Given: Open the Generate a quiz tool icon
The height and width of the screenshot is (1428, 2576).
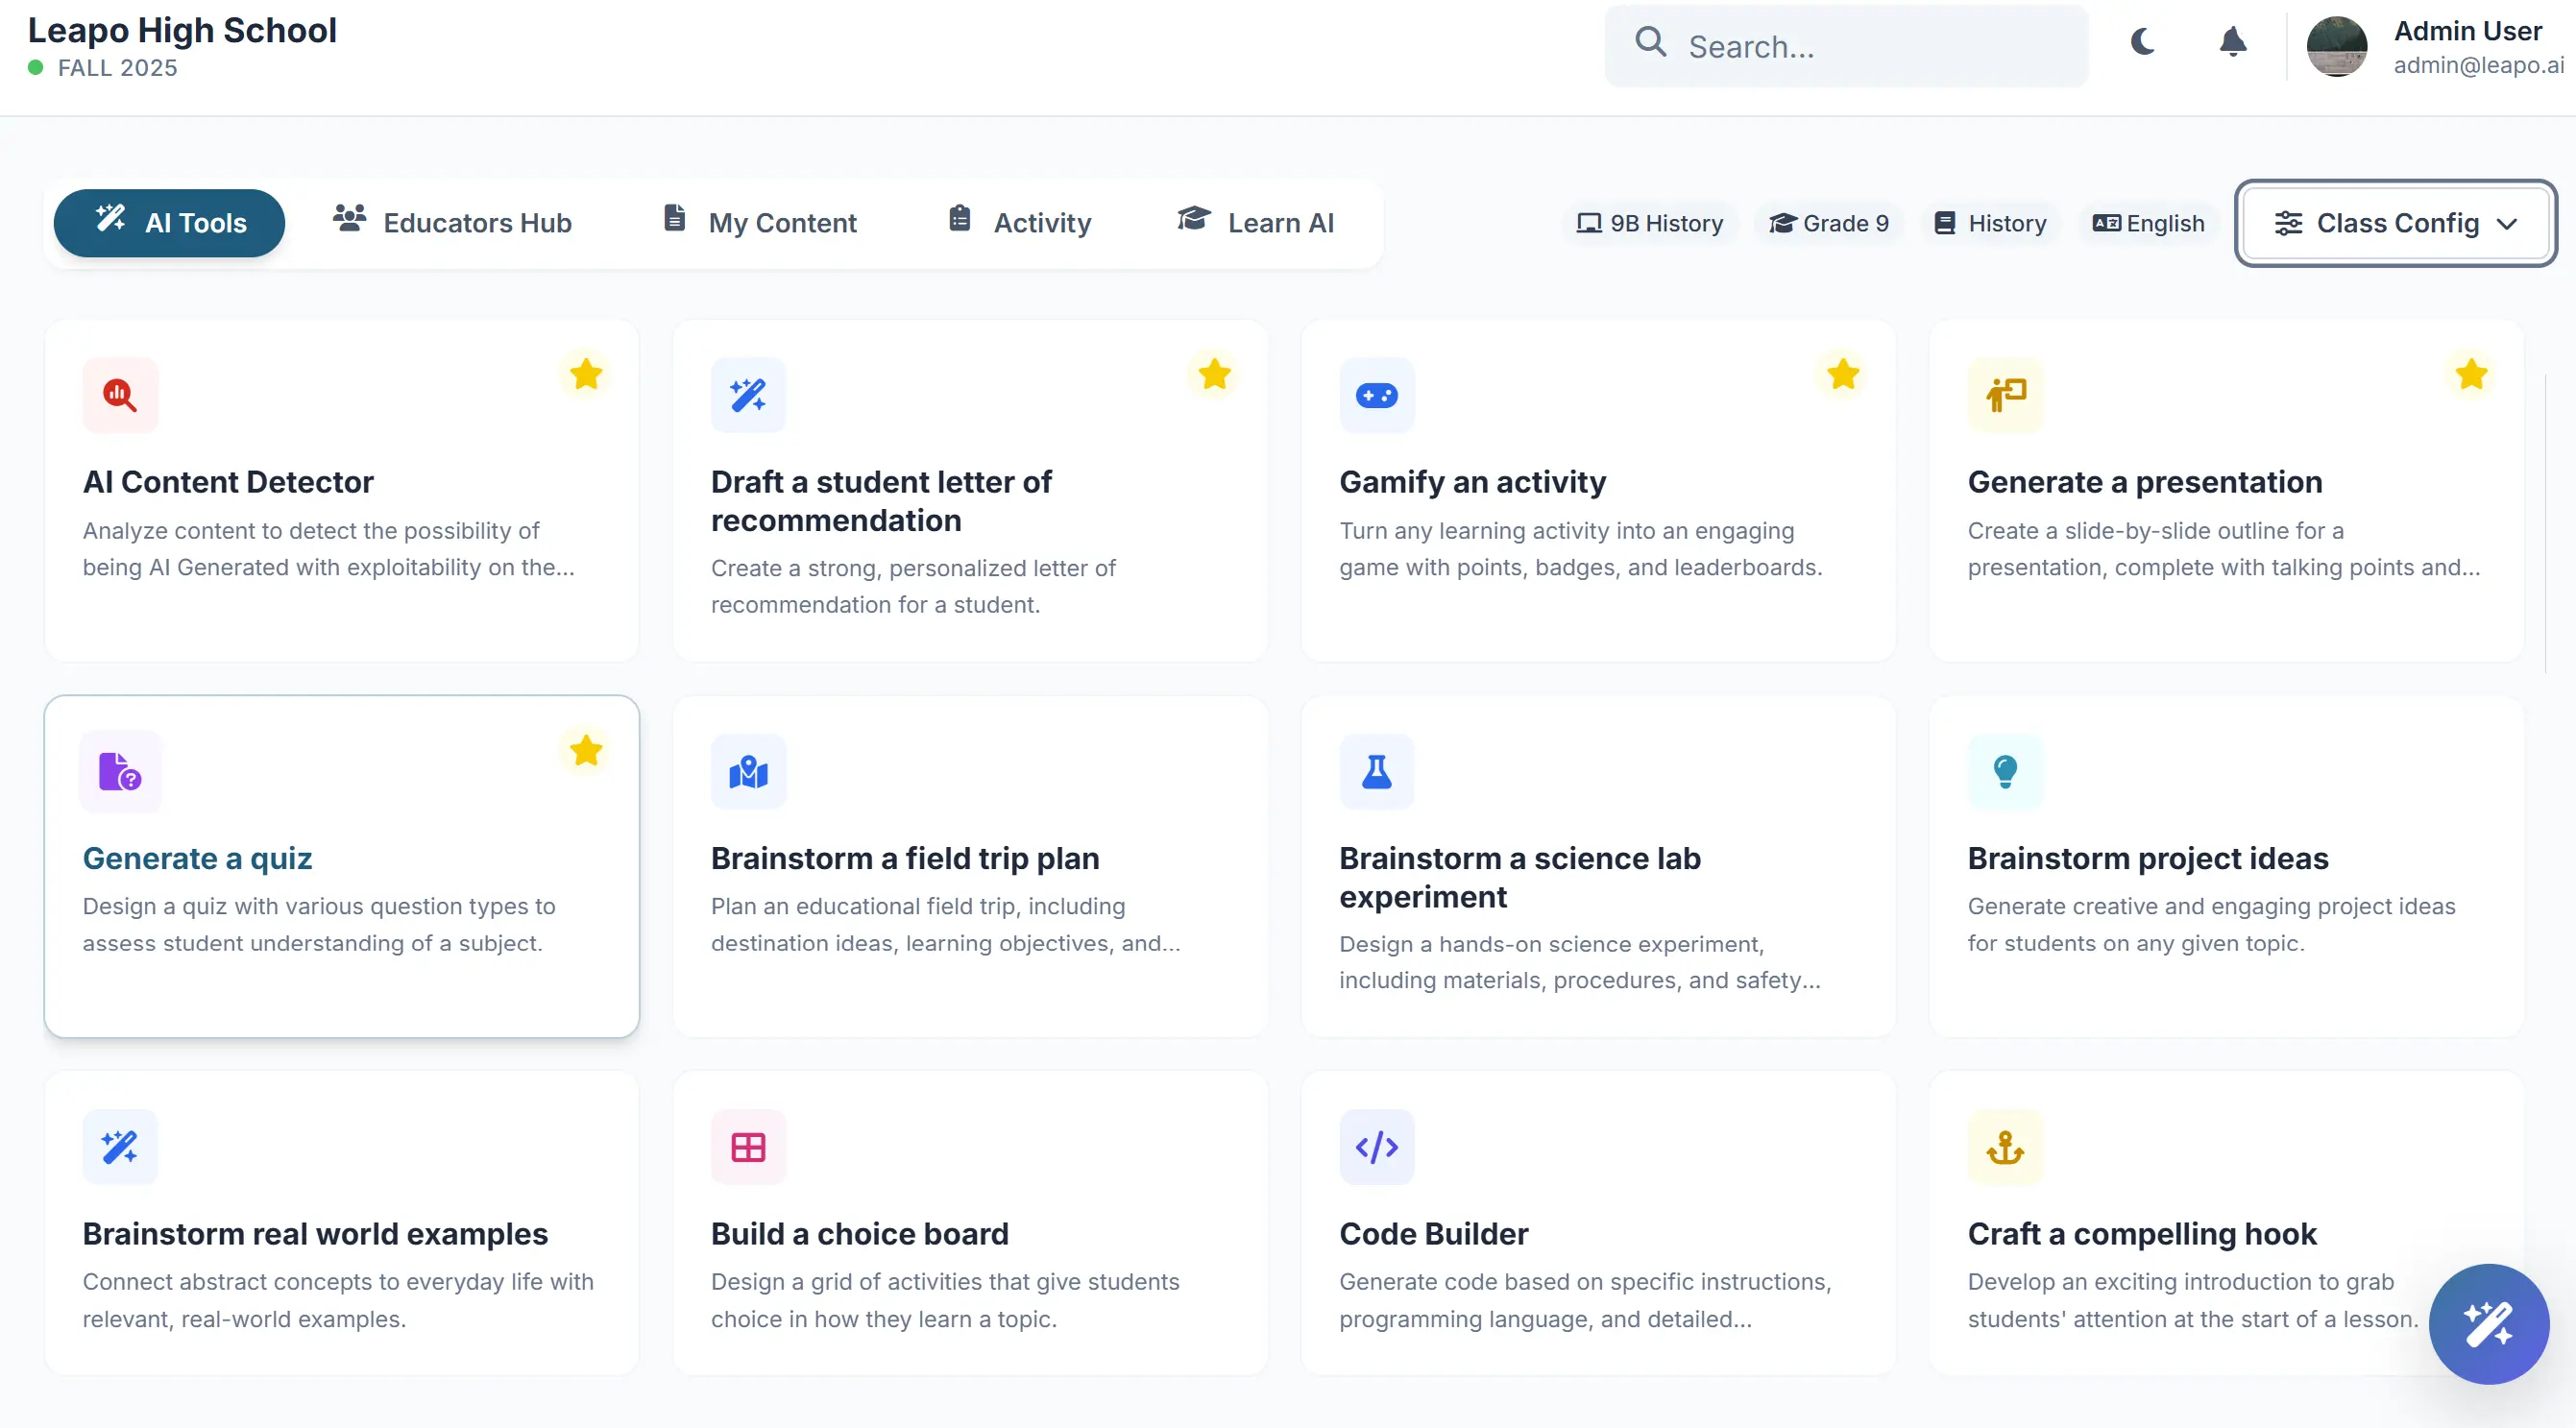Looking at the screenshot, I should [120, 771].
